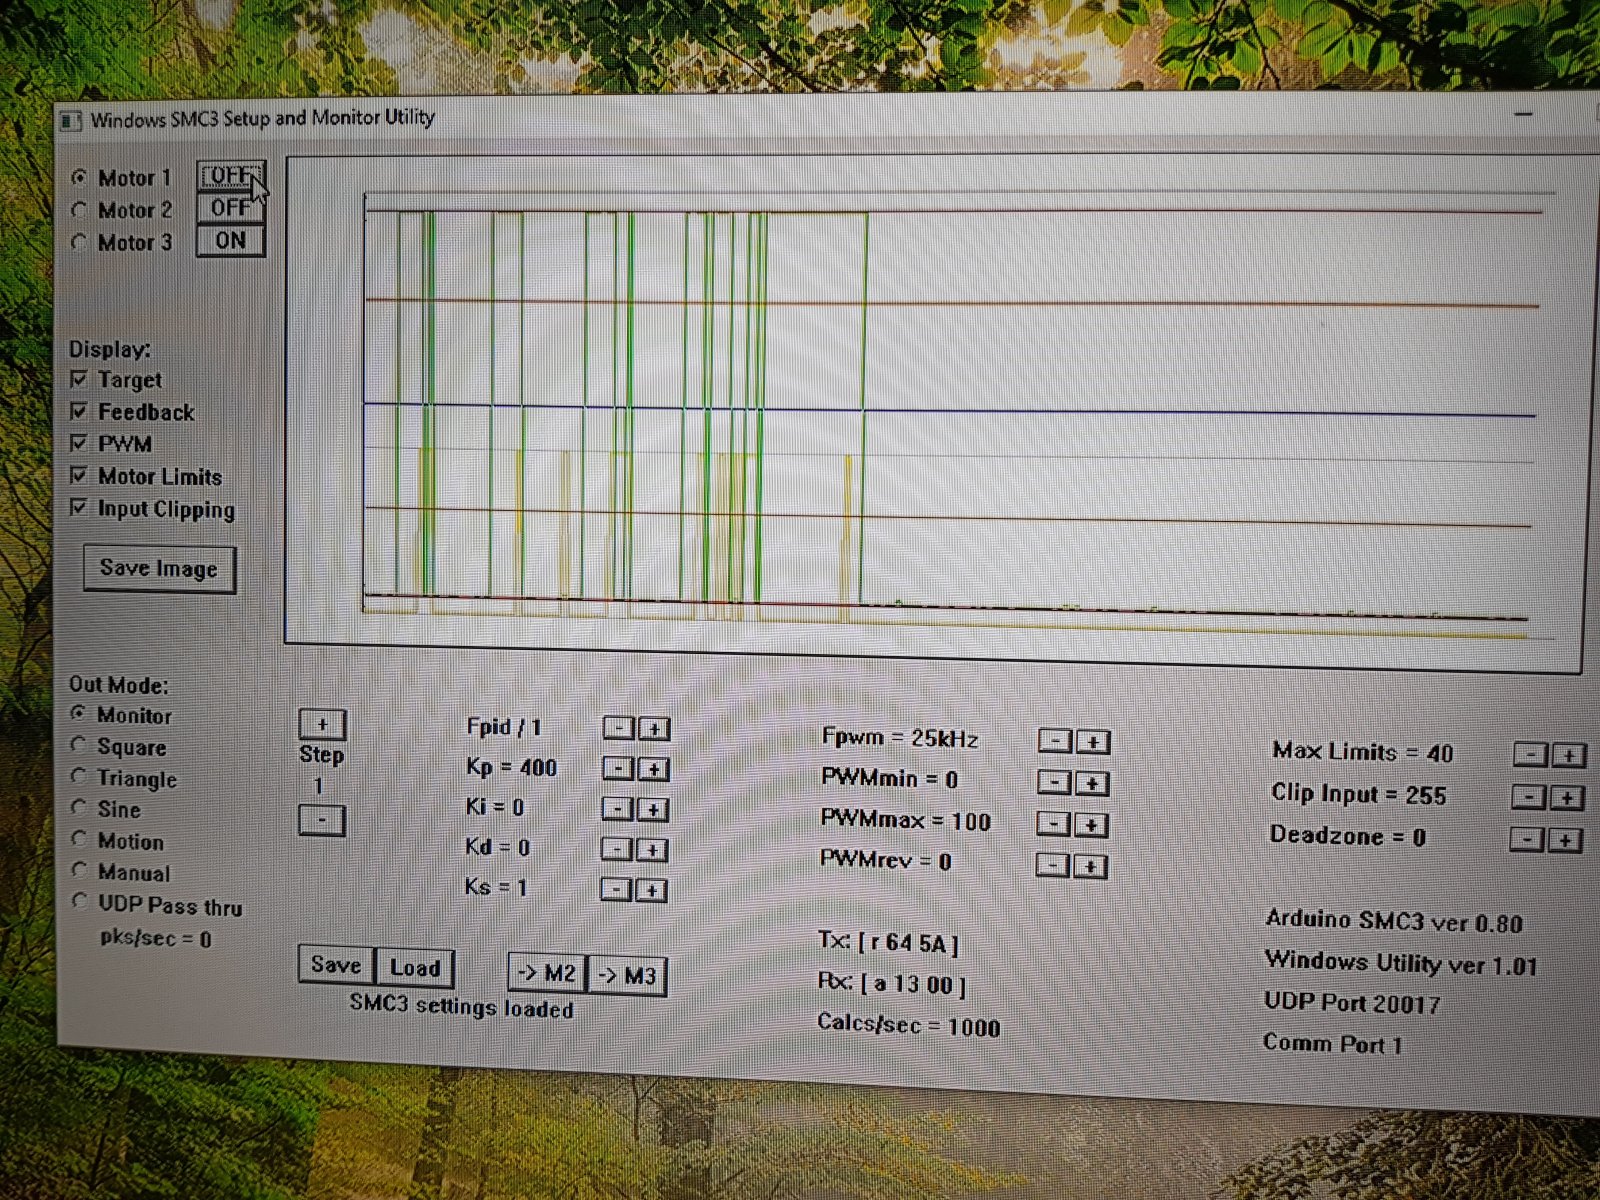Image resolution: width=1600 pixels, height=1200 pixels.
Task: Select Sine output mode
Action: tap(78, 807)
